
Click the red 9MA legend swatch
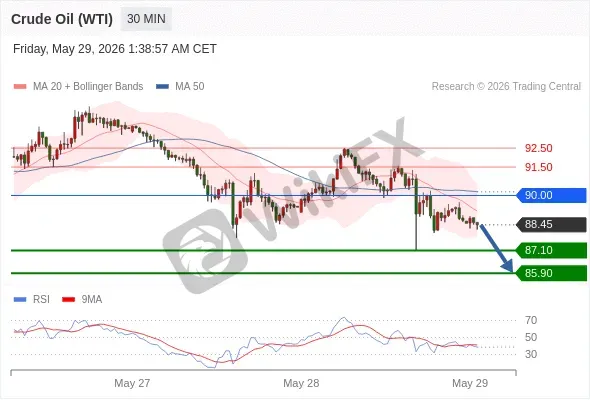(x=68, y=300)
